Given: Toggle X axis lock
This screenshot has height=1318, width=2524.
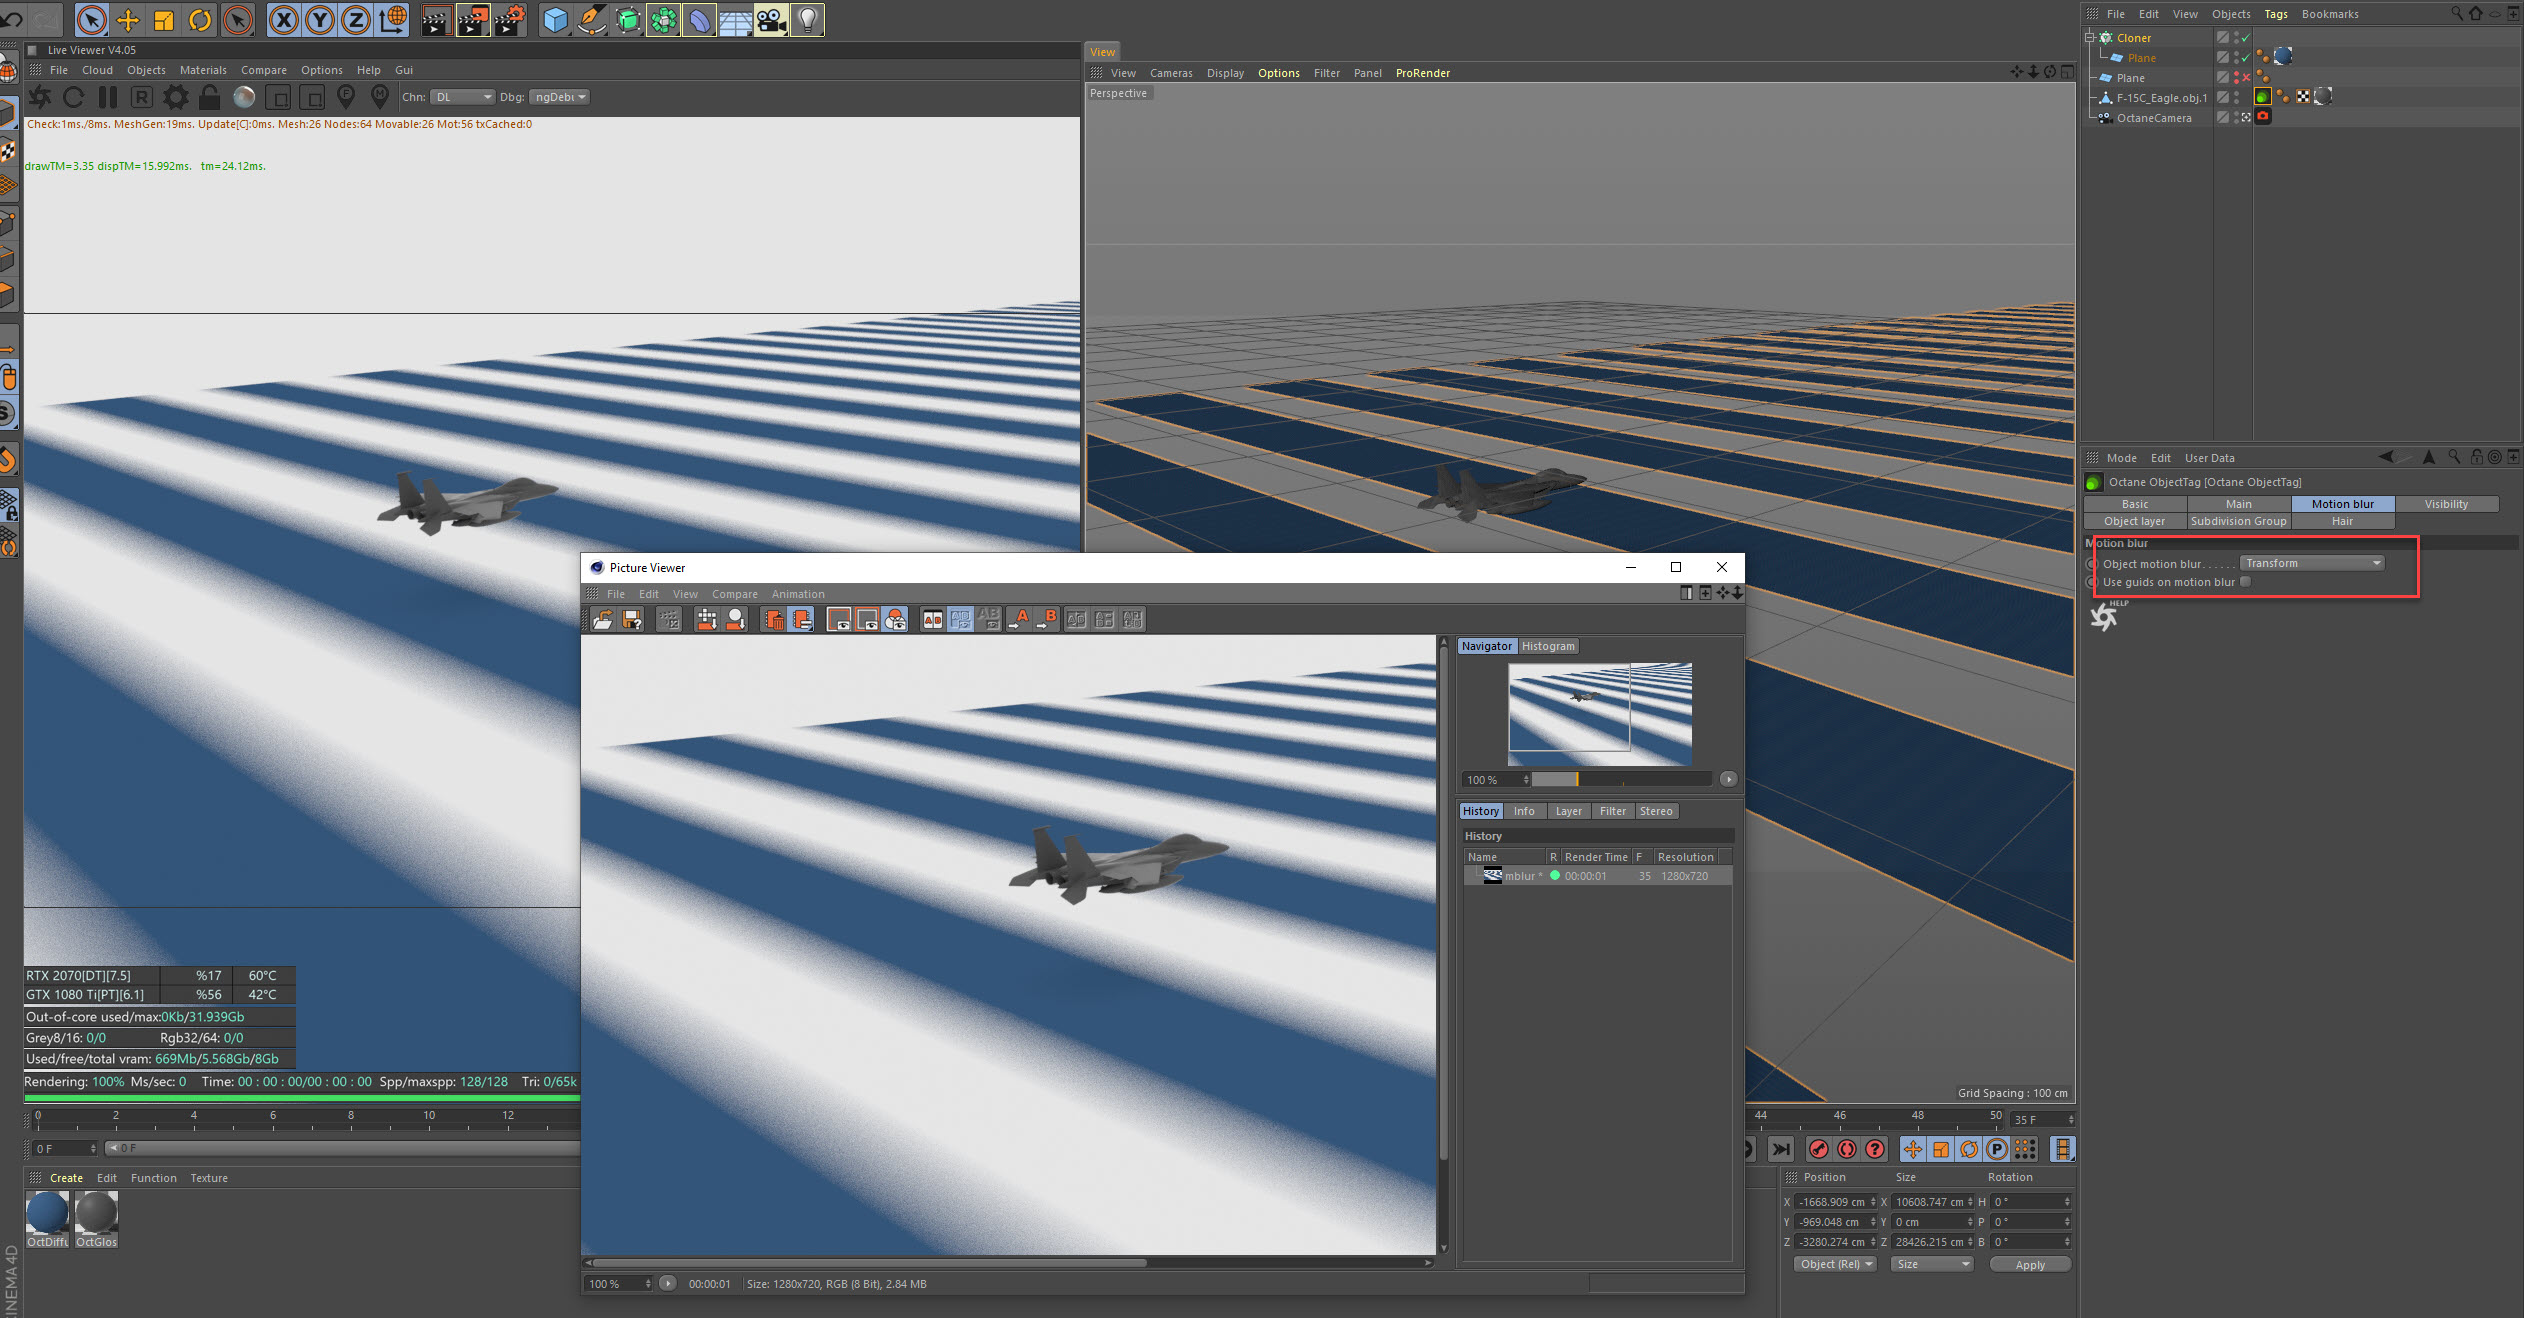Looking at the screenshot, I should 284,20.
